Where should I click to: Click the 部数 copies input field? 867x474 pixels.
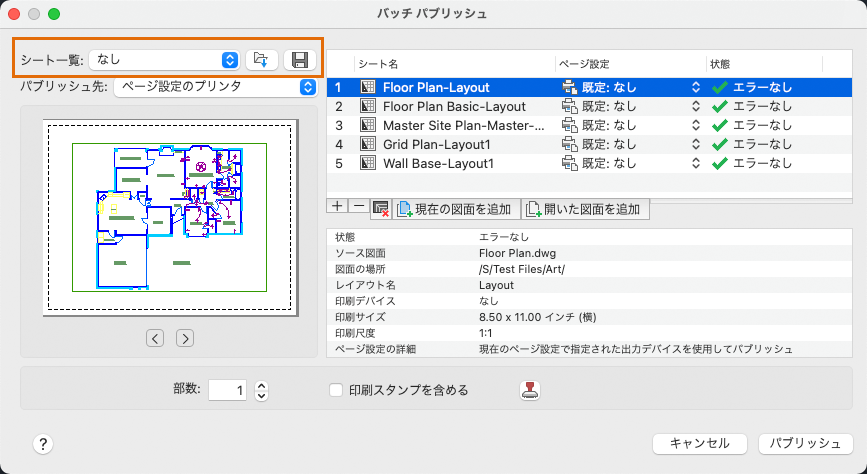227,390
